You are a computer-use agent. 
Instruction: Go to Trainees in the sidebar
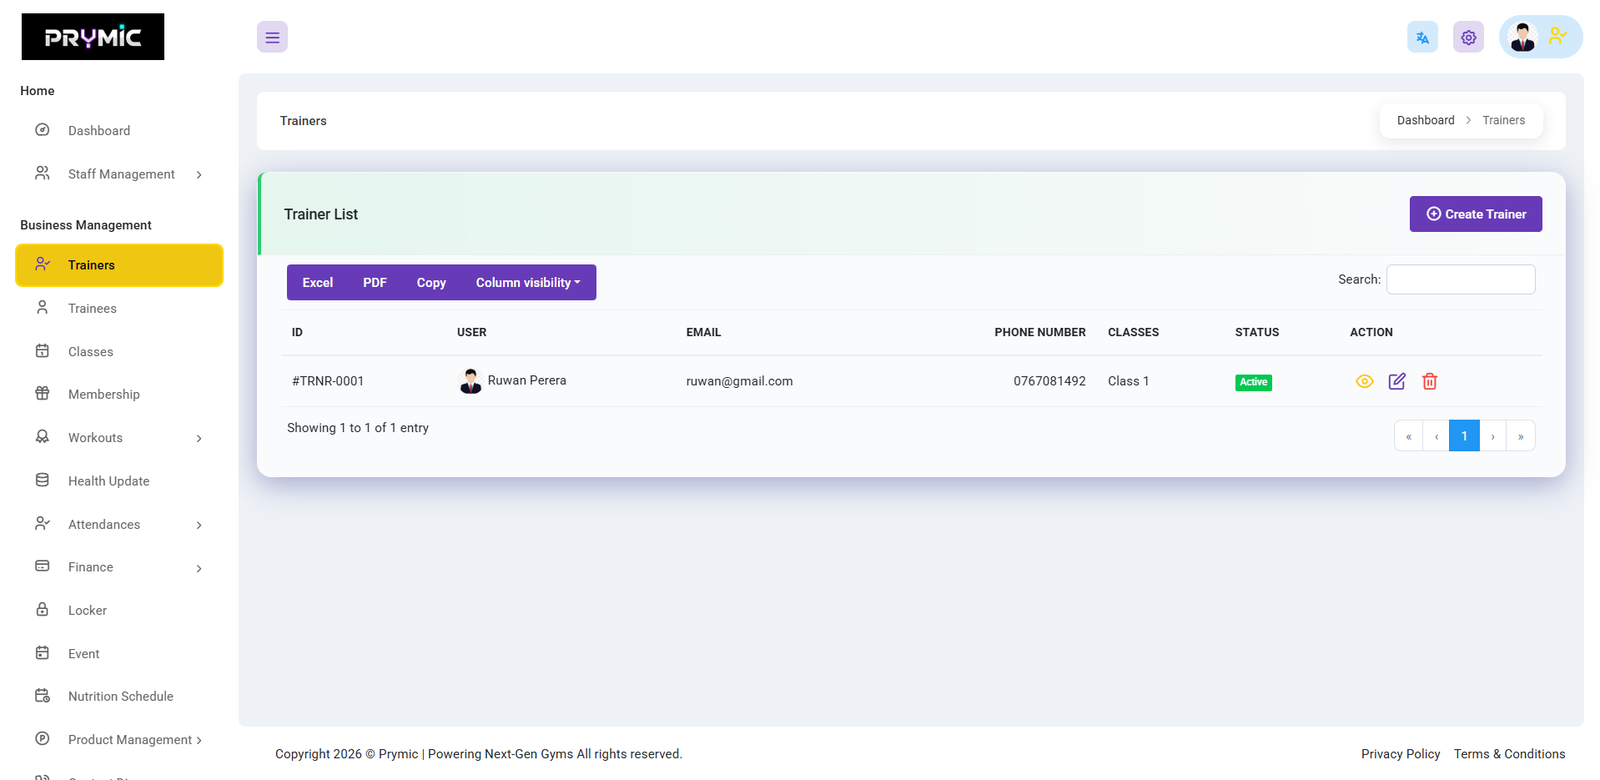92,308
